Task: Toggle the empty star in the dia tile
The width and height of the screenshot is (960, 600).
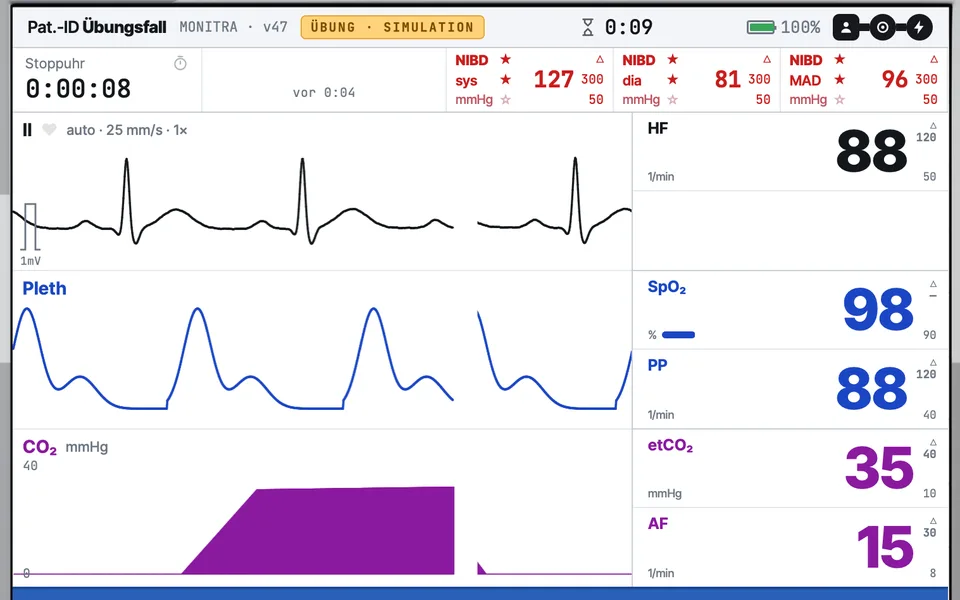Action: pyautogui.click(x=672, y=99)
